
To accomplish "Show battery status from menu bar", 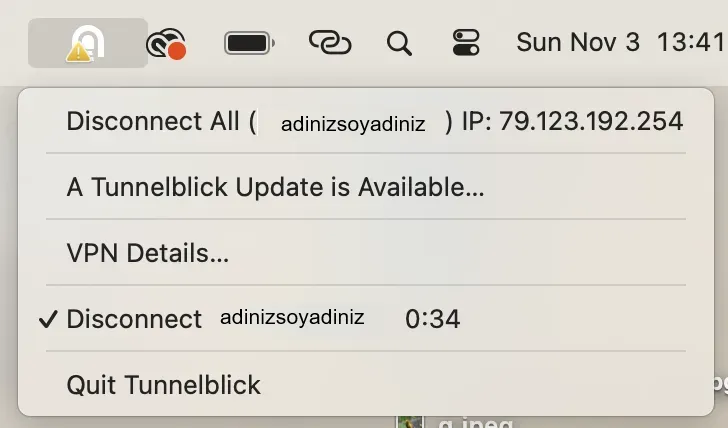I will [249, 43].
